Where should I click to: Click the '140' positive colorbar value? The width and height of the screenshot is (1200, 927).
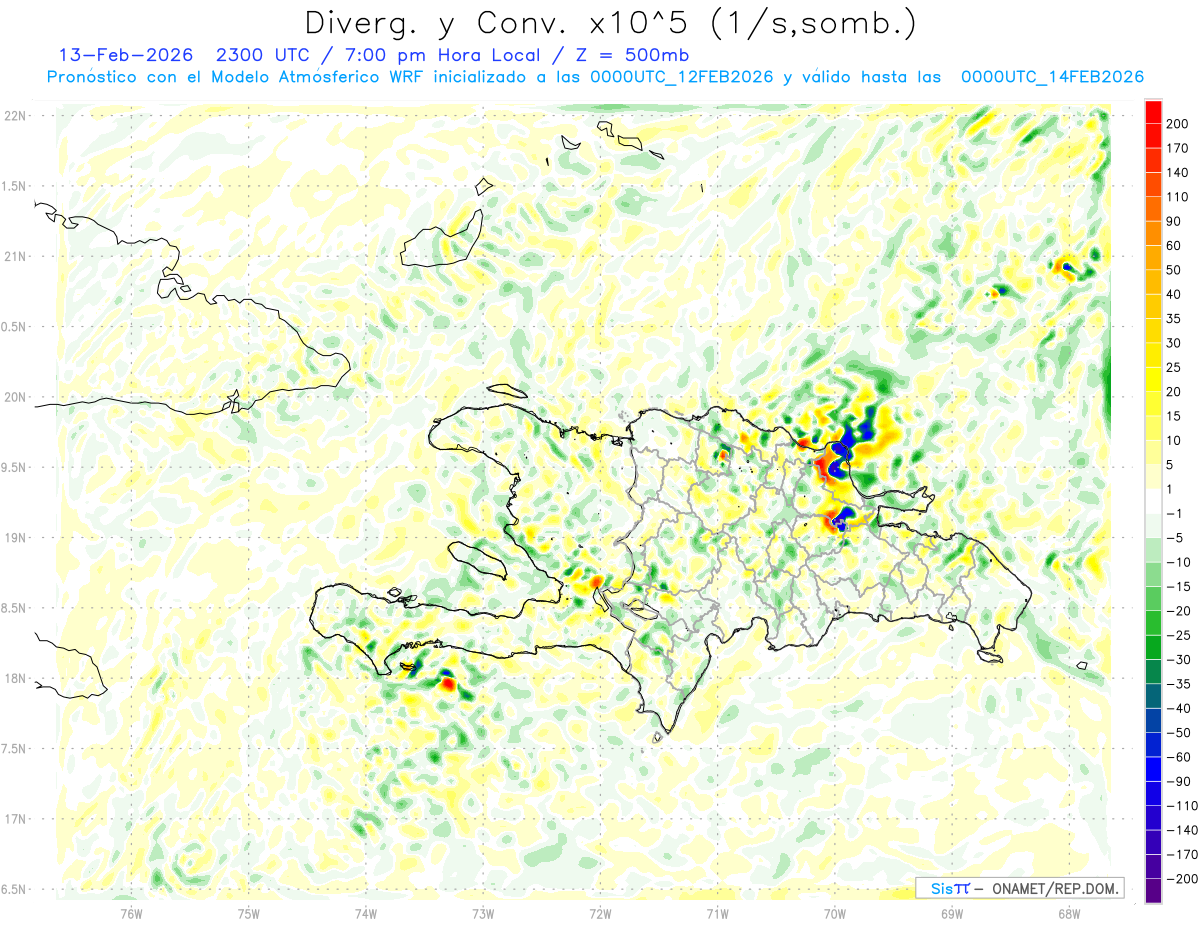(1177, 173)
